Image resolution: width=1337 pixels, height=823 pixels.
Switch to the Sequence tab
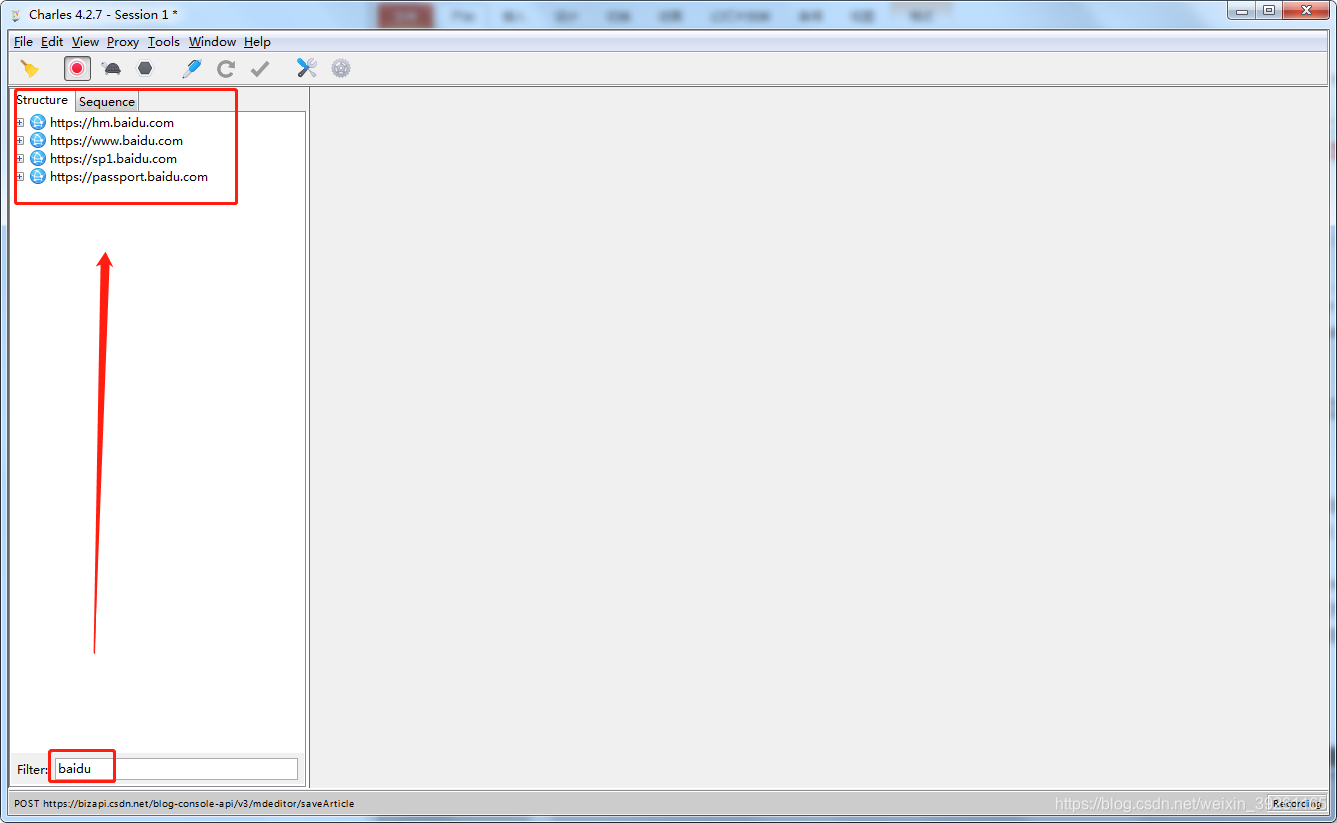click(107, 101)
